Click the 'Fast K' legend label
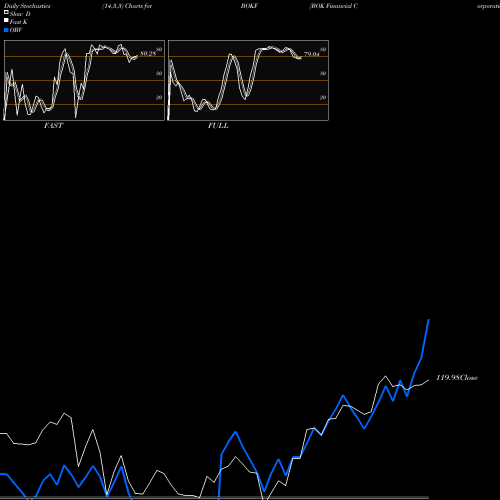Image resolution: width=500 pixels, height=500 pixels. pyautogui.click(x=19, y=22)
